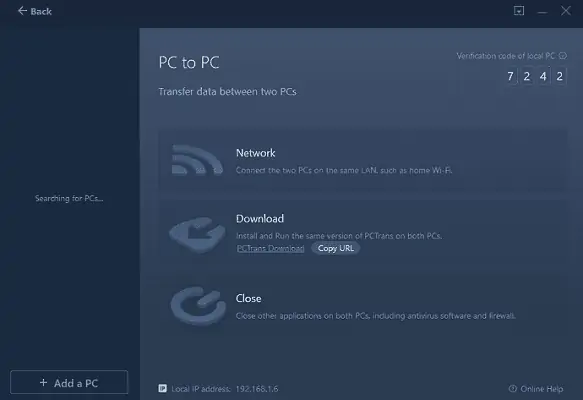Click Add a PC button
583x400 pixels.
pyautogui.click(x=69, y=382)
